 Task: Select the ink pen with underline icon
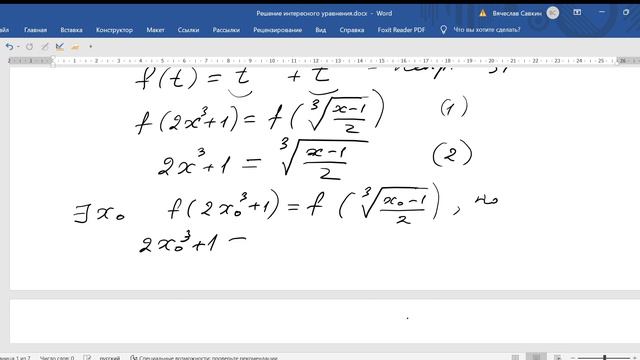pos(60,47)
